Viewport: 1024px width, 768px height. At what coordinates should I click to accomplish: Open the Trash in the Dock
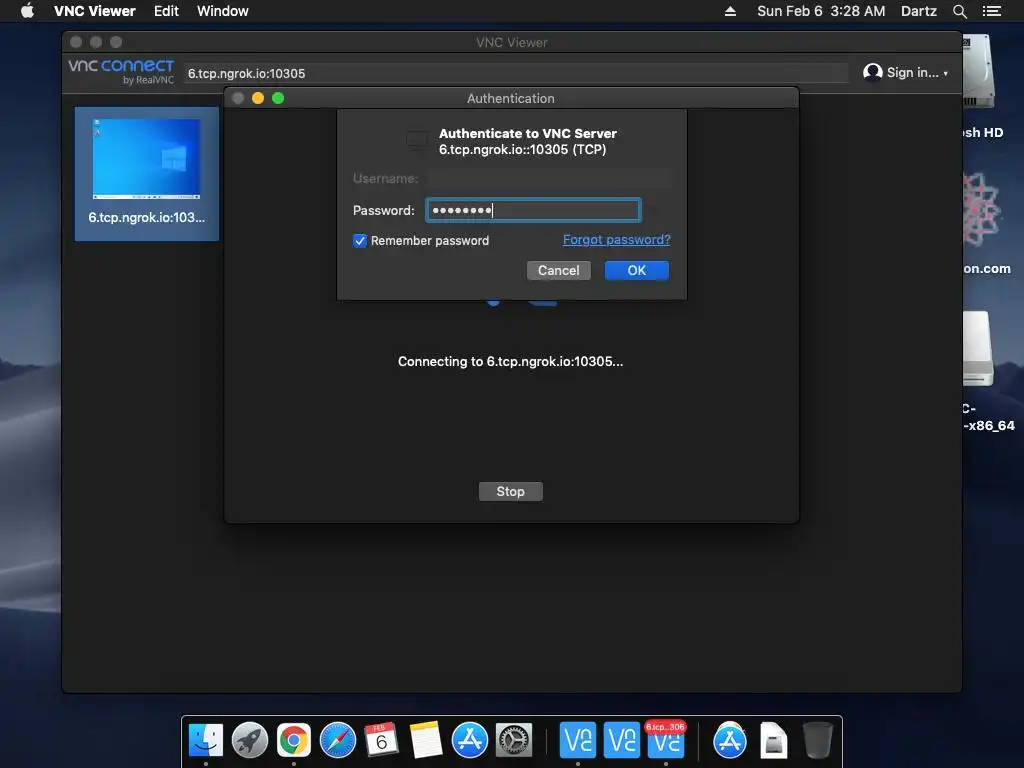pos(817,741)
